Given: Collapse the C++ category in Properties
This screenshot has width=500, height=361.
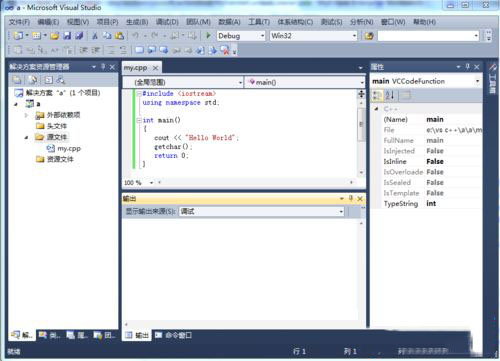Looking at the screenshot, I should (x=377, y=109).
